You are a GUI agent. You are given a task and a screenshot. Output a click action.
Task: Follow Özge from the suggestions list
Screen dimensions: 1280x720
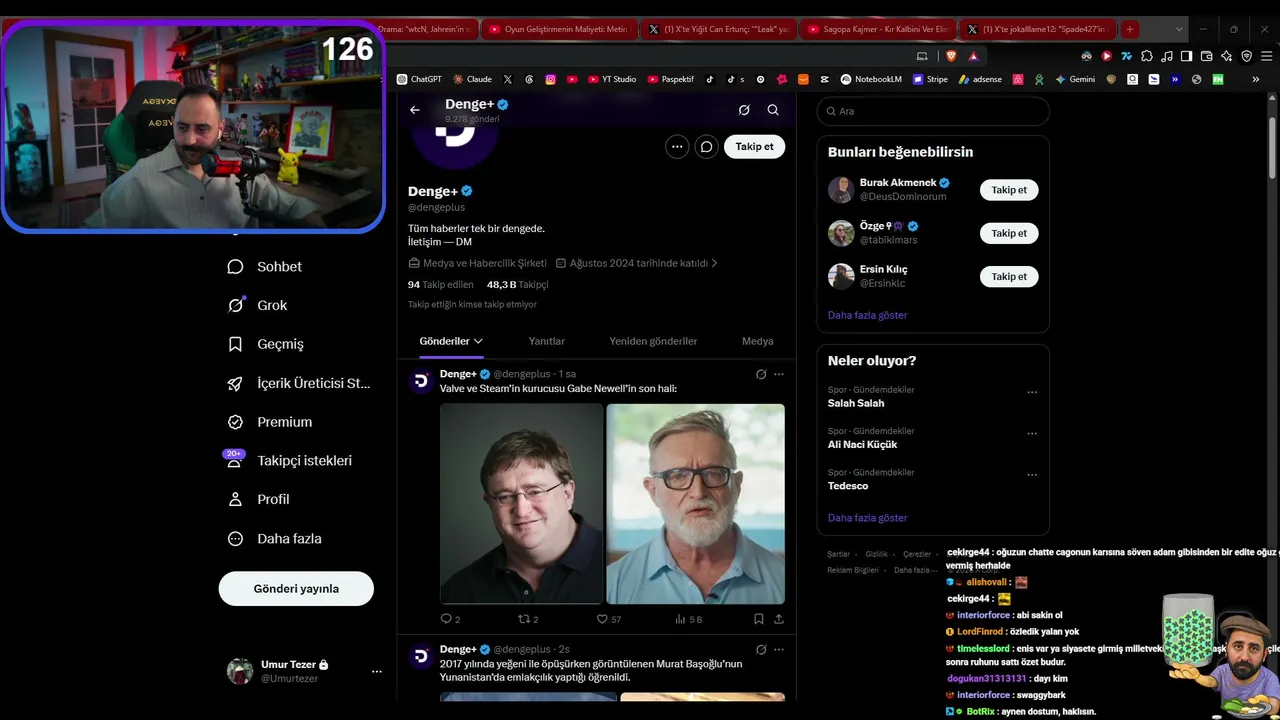pos(1009,233)
